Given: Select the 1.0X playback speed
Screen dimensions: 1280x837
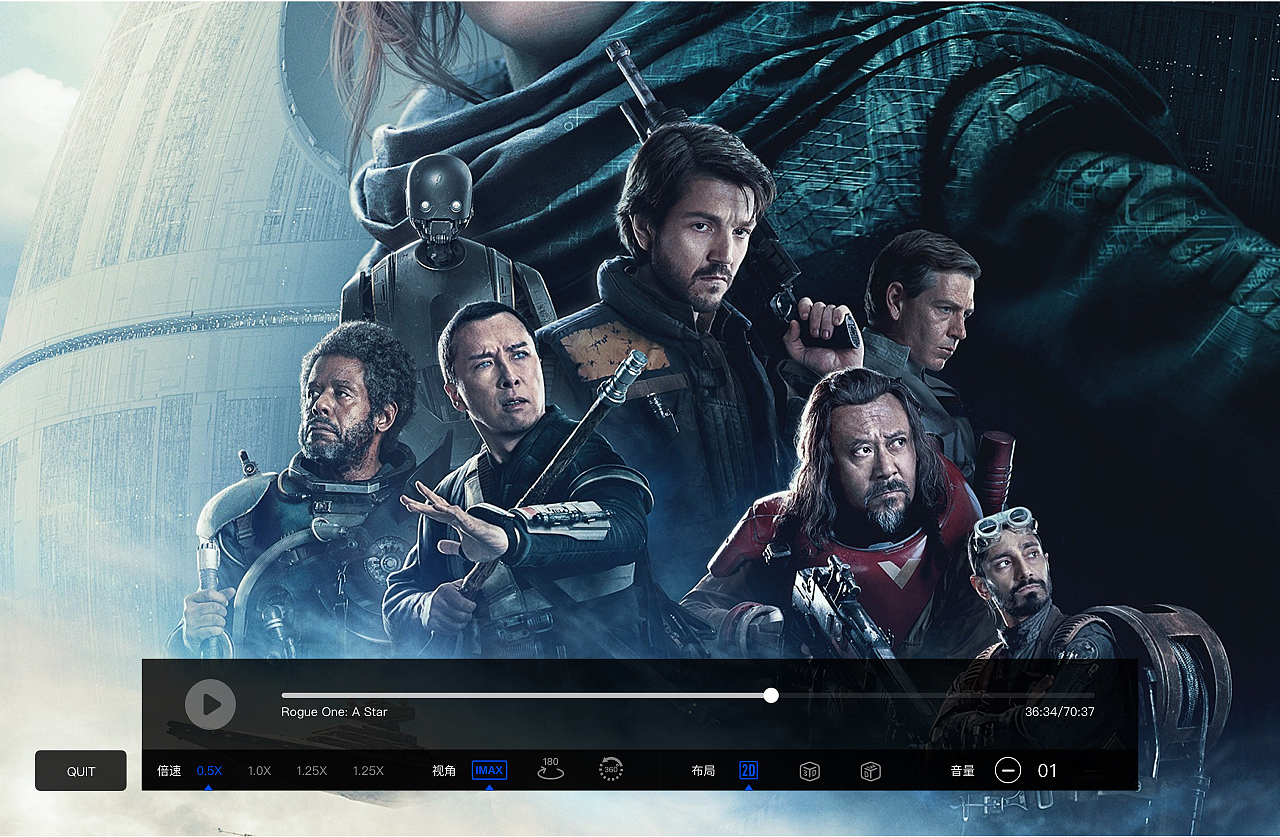Looking at the screenshot, I should click(259, 771).
